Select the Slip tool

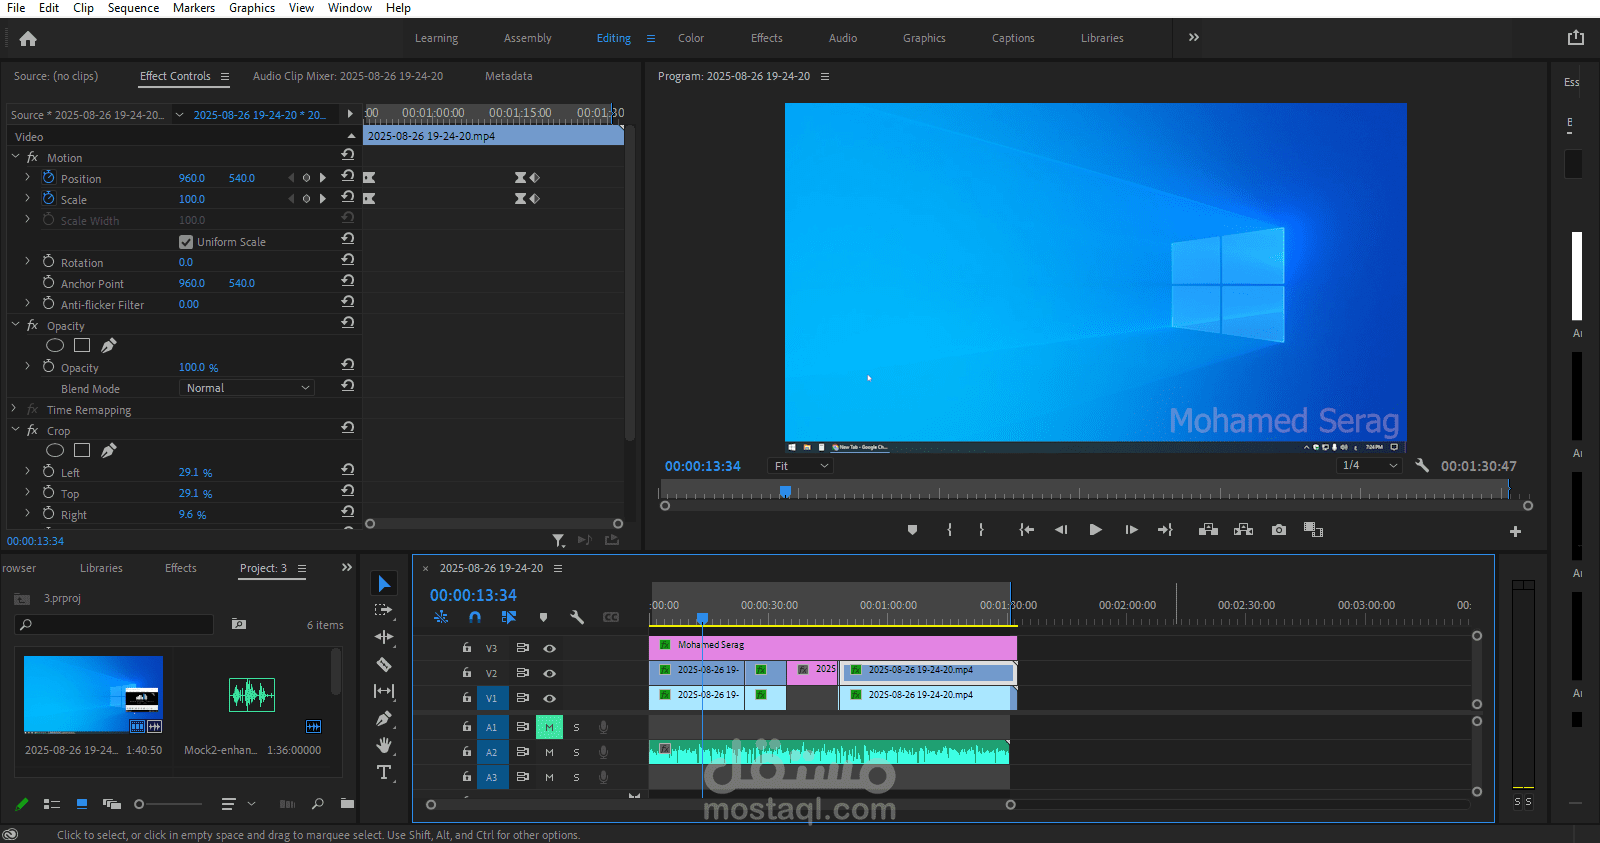[x=384, y=691]
